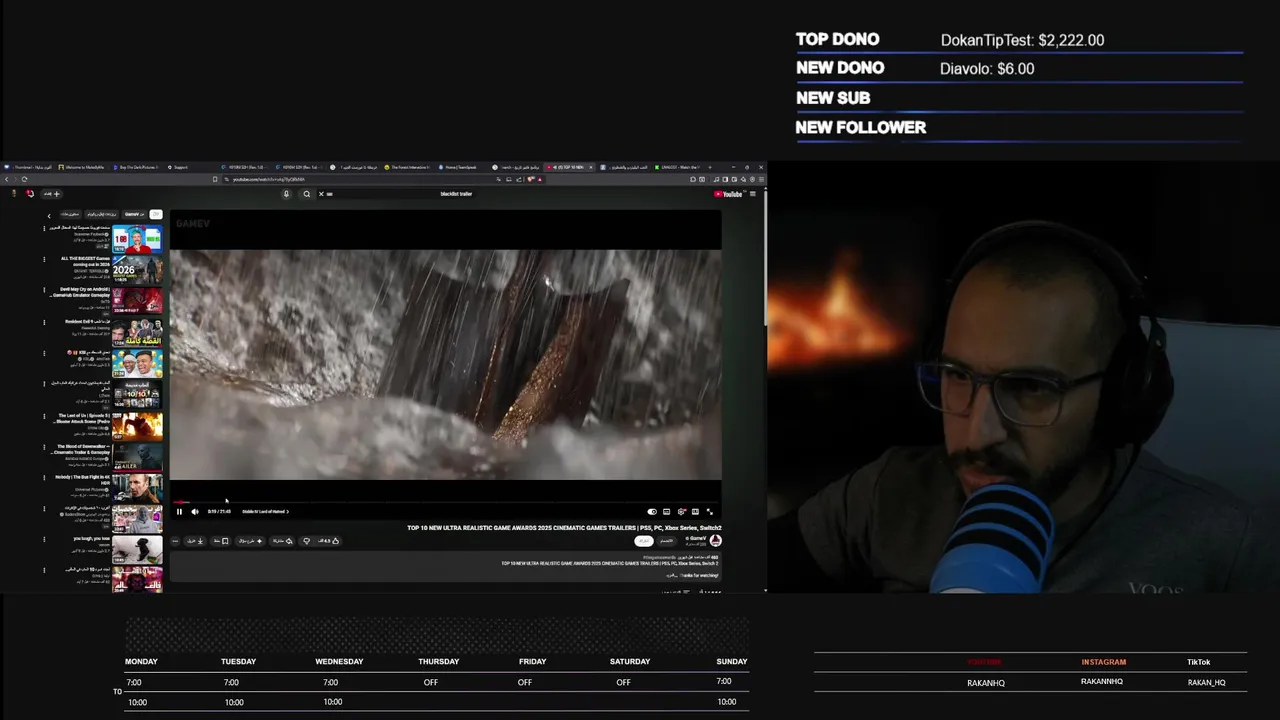The height and width of the screenshot is (720, 1280).
Task: Switch to the active TOP 10 NEW tab
Action: 569,167
